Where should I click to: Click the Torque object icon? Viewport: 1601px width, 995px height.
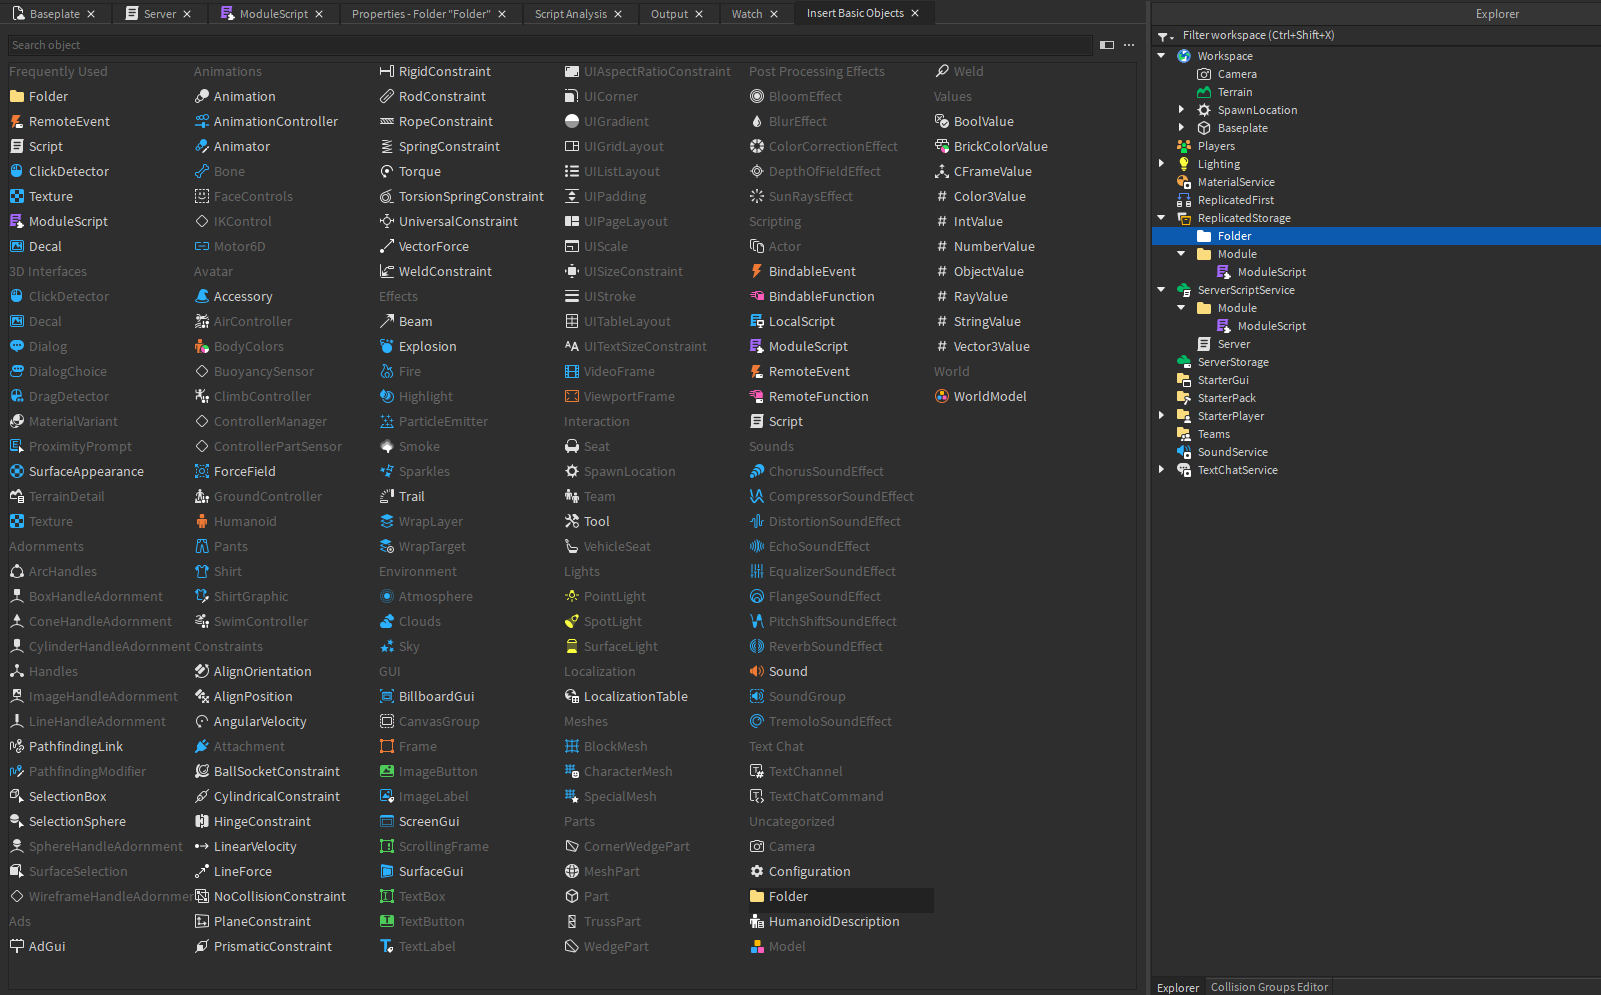click(387, 172)
